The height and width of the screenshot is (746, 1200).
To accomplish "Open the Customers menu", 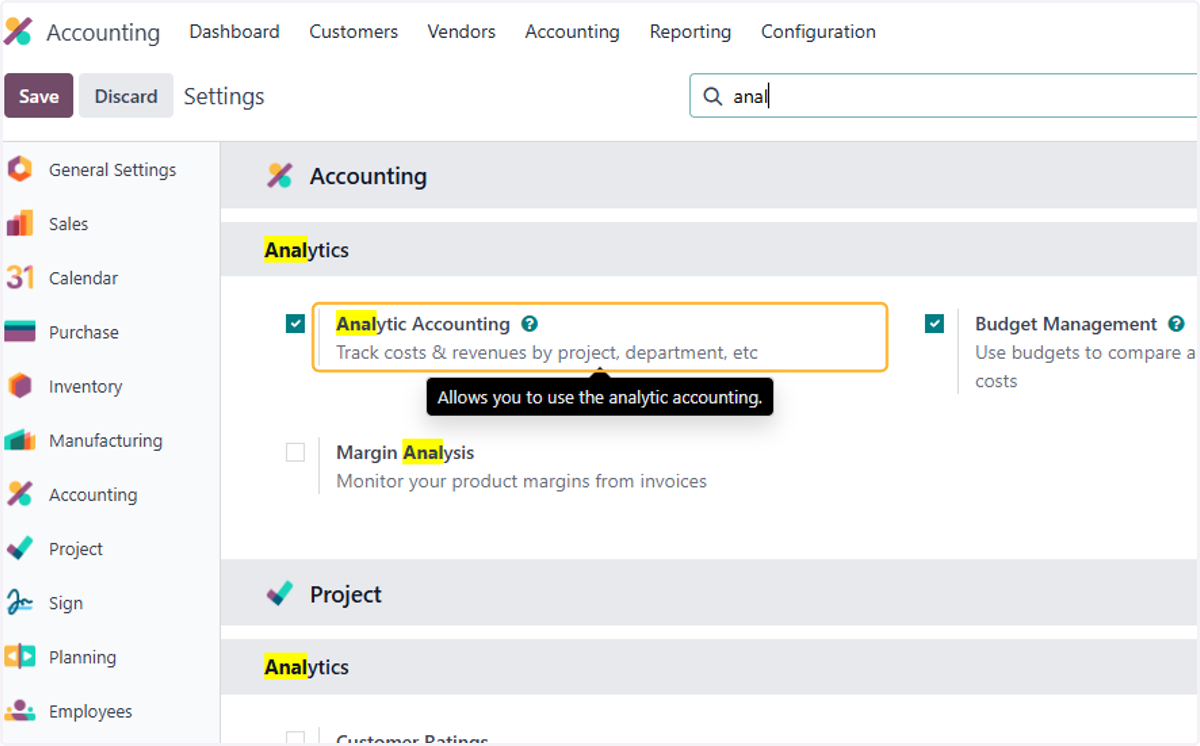I will pyautogui.click(x=353, y=32).
